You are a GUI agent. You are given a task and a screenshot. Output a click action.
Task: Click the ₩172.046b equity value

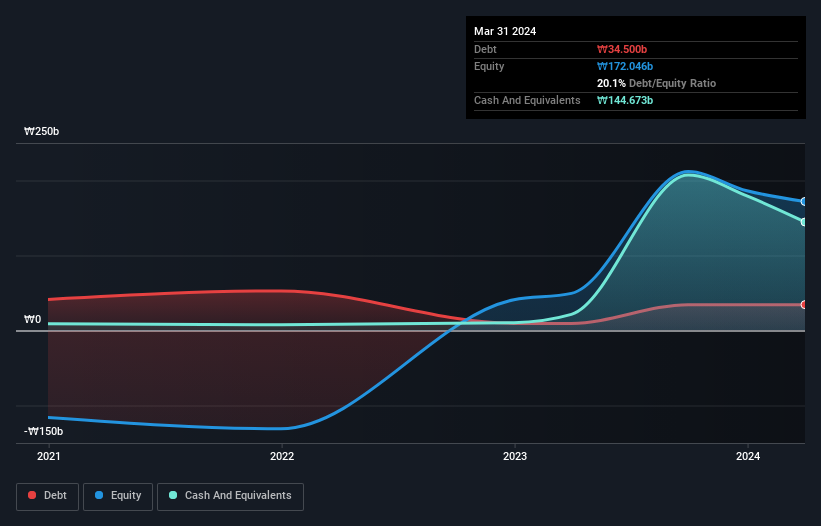point(625,66)
